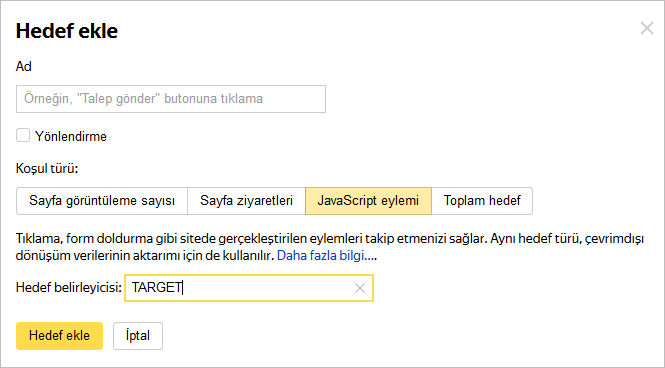Choose the Toplam hedef option
The image size is (665, 368).
482,201
